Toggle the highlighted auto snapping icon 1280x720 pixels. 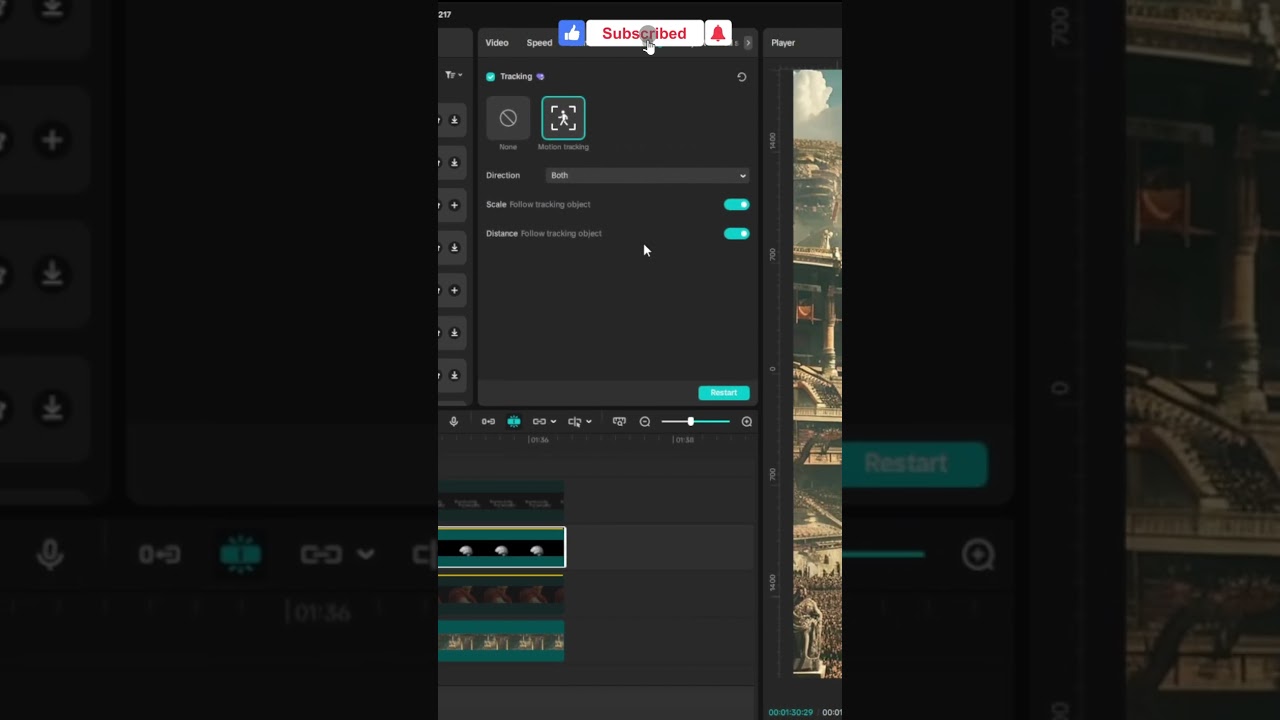[514, 421]
